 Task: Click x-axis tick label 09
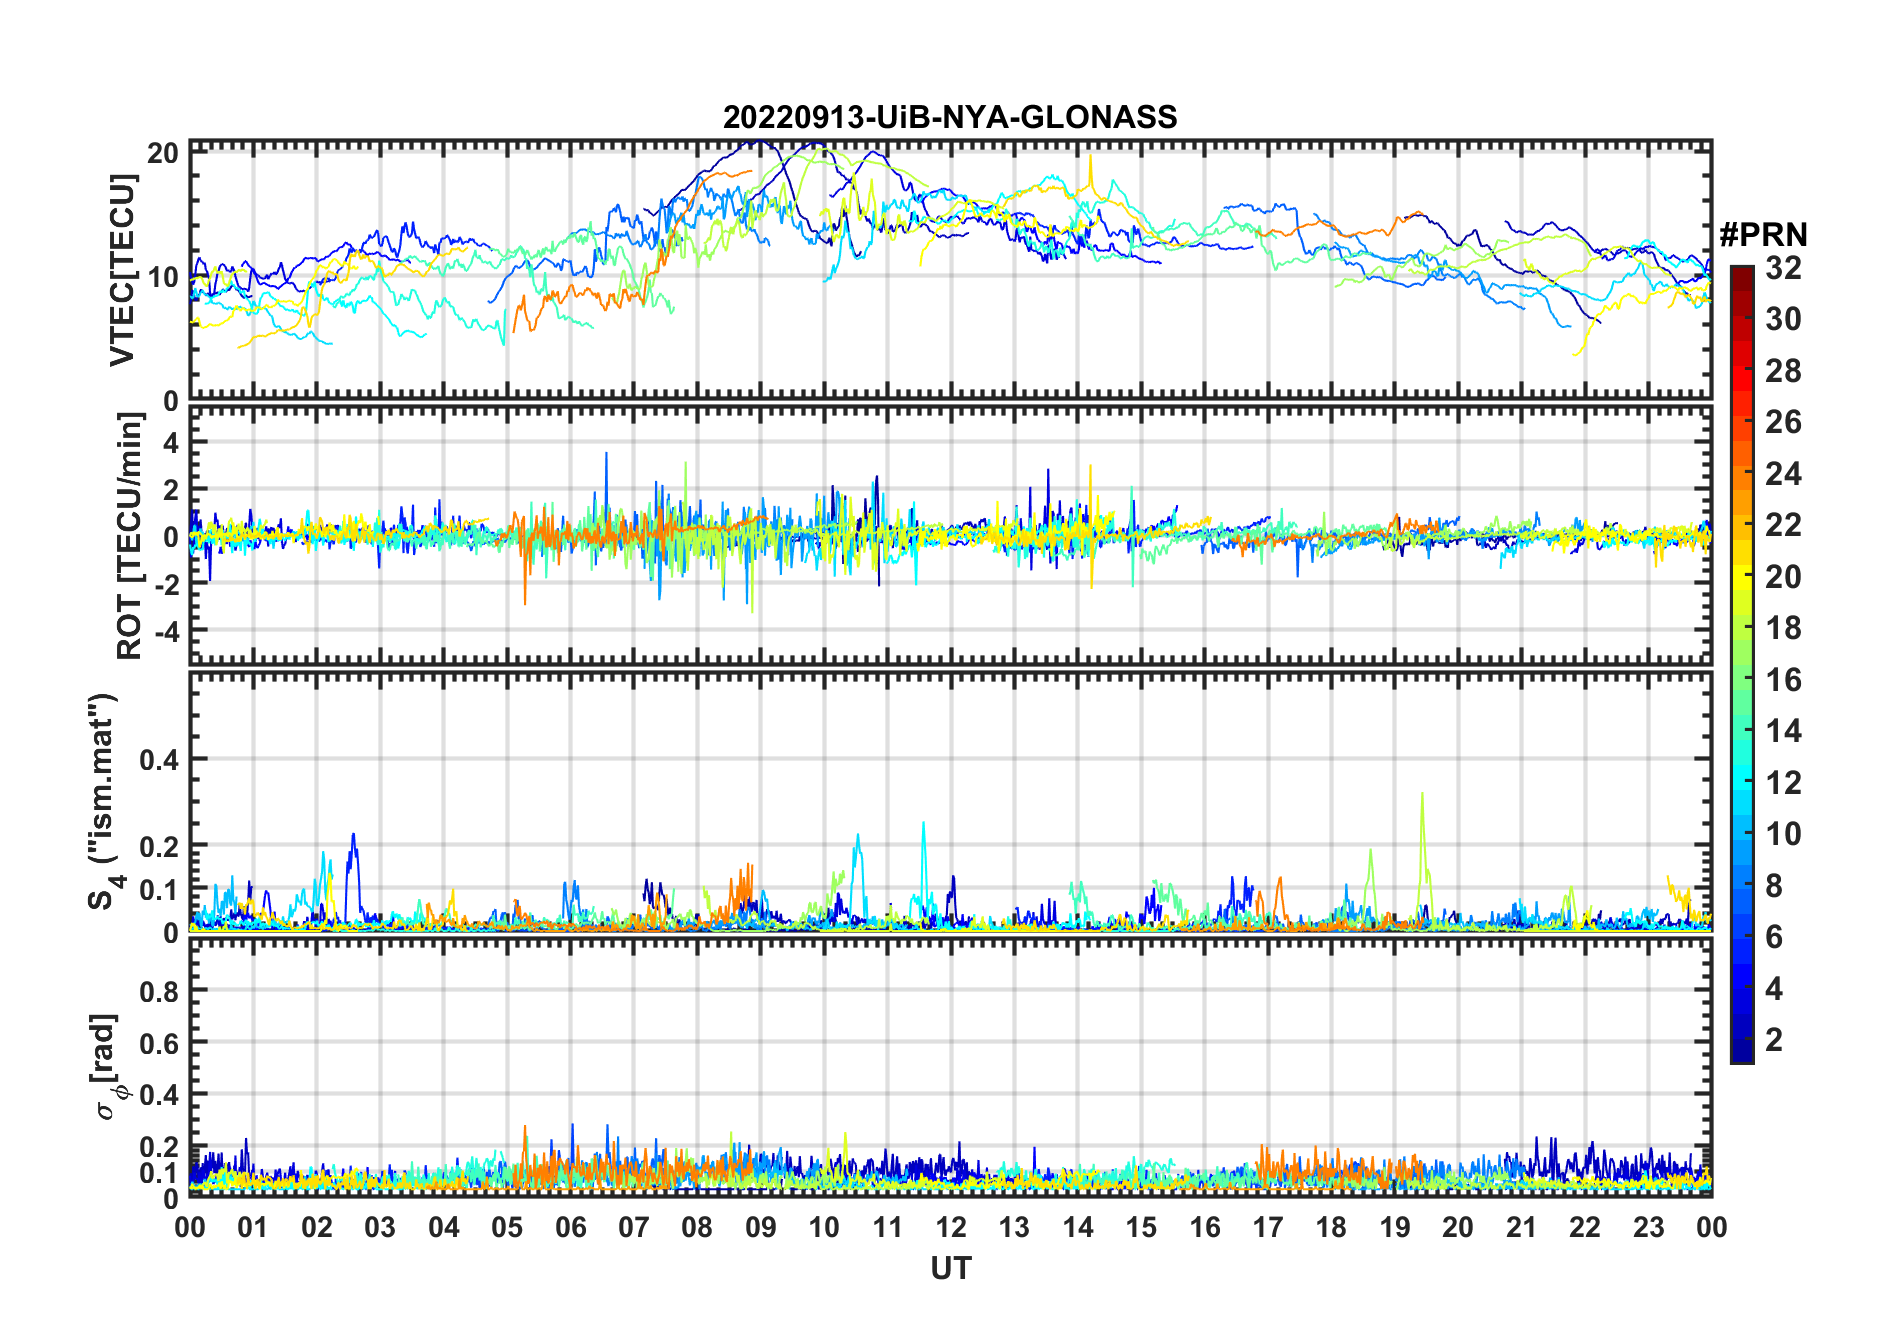pos(760,1228)
